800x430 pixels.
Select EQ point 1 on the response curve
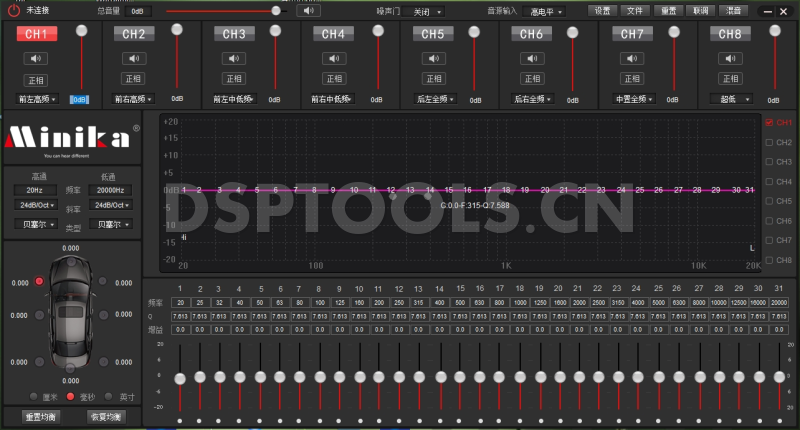[184, 190]
